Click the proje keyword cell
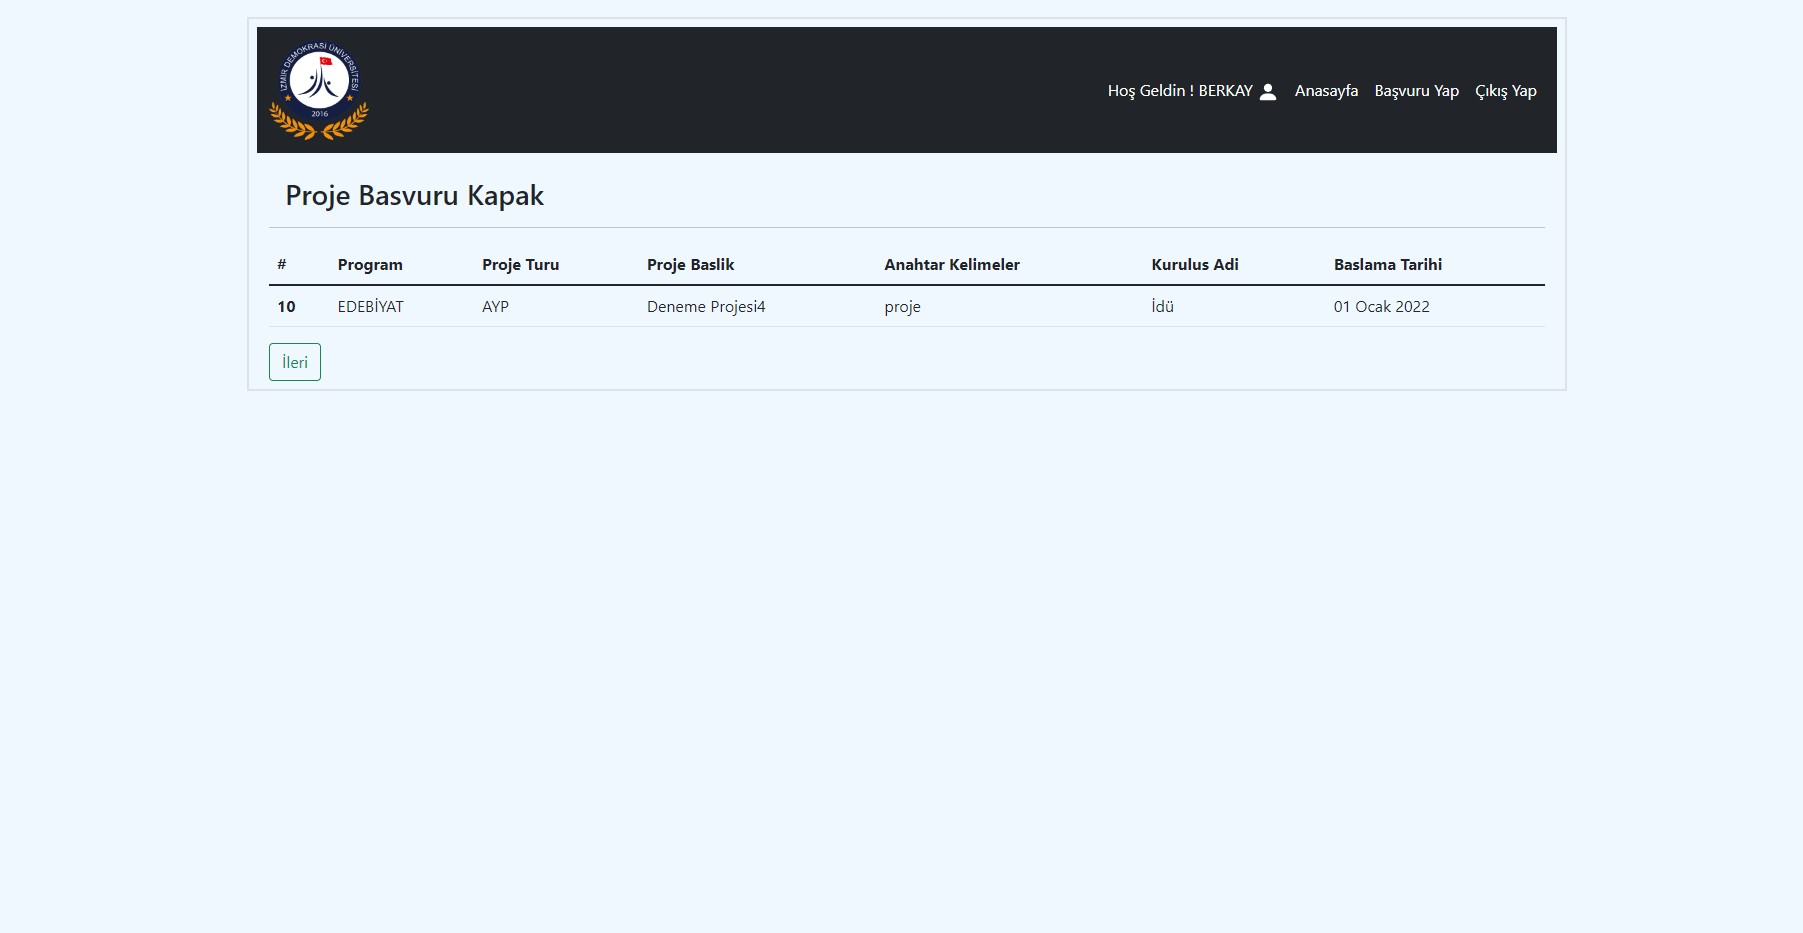Viewport: 1803px width, 933px height. (x=902, y=306)
